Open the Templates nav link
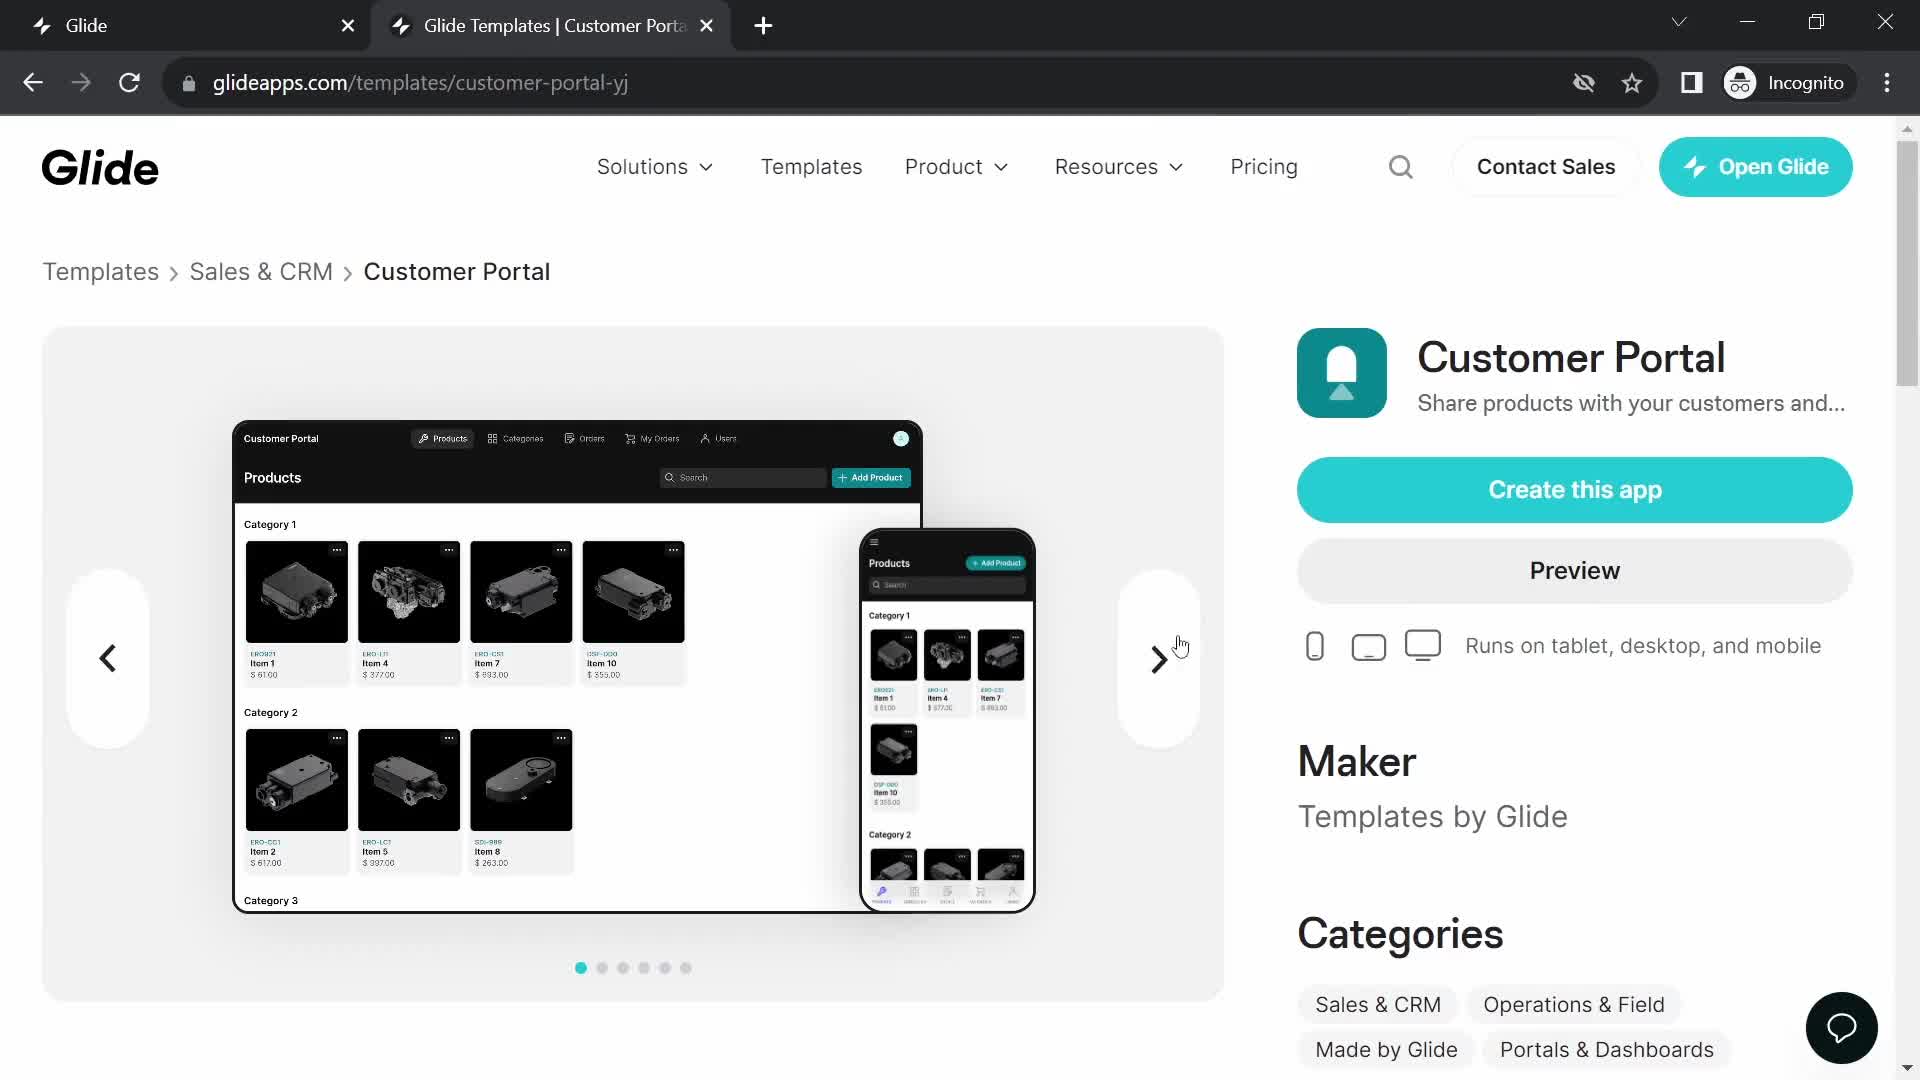This screenshot has width=1920, height=1080. pyautogui.click(x=811, y=167)
